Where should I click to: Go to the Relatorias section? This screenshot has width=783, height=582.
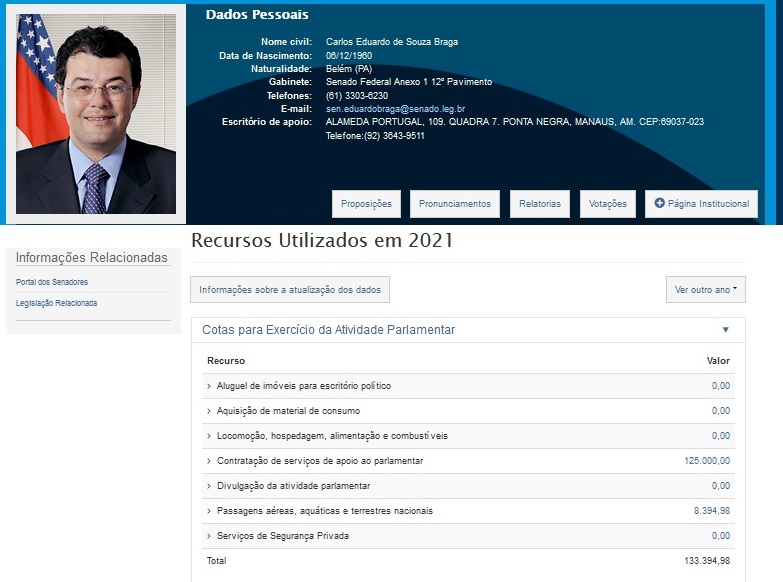[x=540, y=204]
